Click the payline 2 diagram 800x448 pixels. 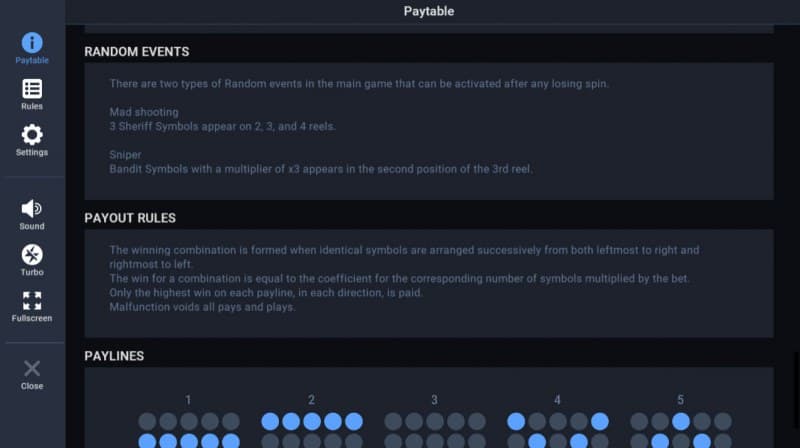311,430
